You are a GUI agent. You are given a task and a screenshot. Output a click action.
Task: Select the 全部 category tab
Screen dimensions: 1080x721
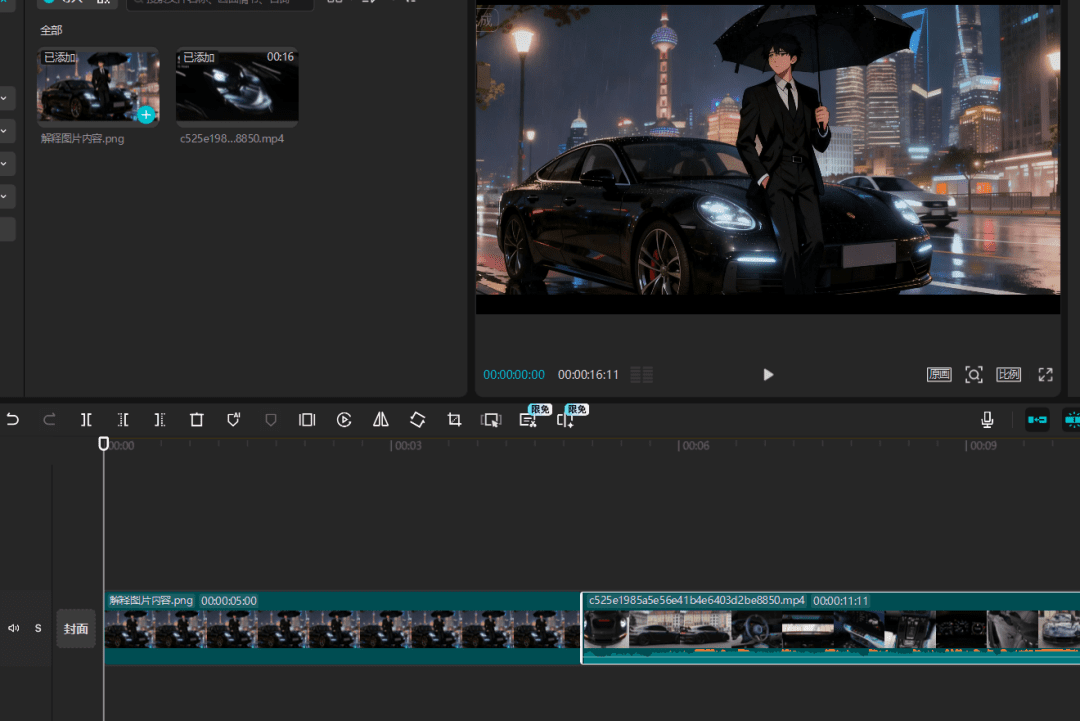(x=52, y=31)
